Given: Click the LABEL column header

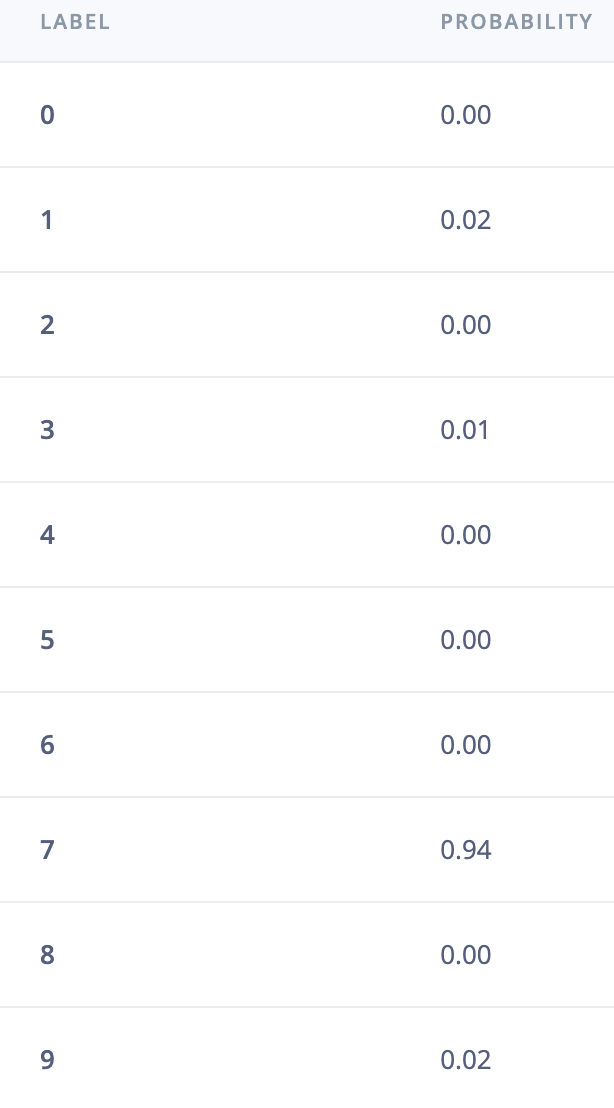Looking at the screenshot, I should point(75,22).
